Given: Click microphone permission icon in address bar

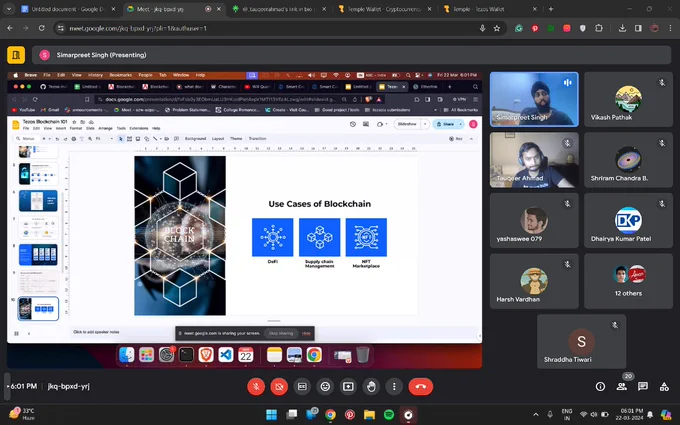Looking at the screenshot, I should 482,28.
